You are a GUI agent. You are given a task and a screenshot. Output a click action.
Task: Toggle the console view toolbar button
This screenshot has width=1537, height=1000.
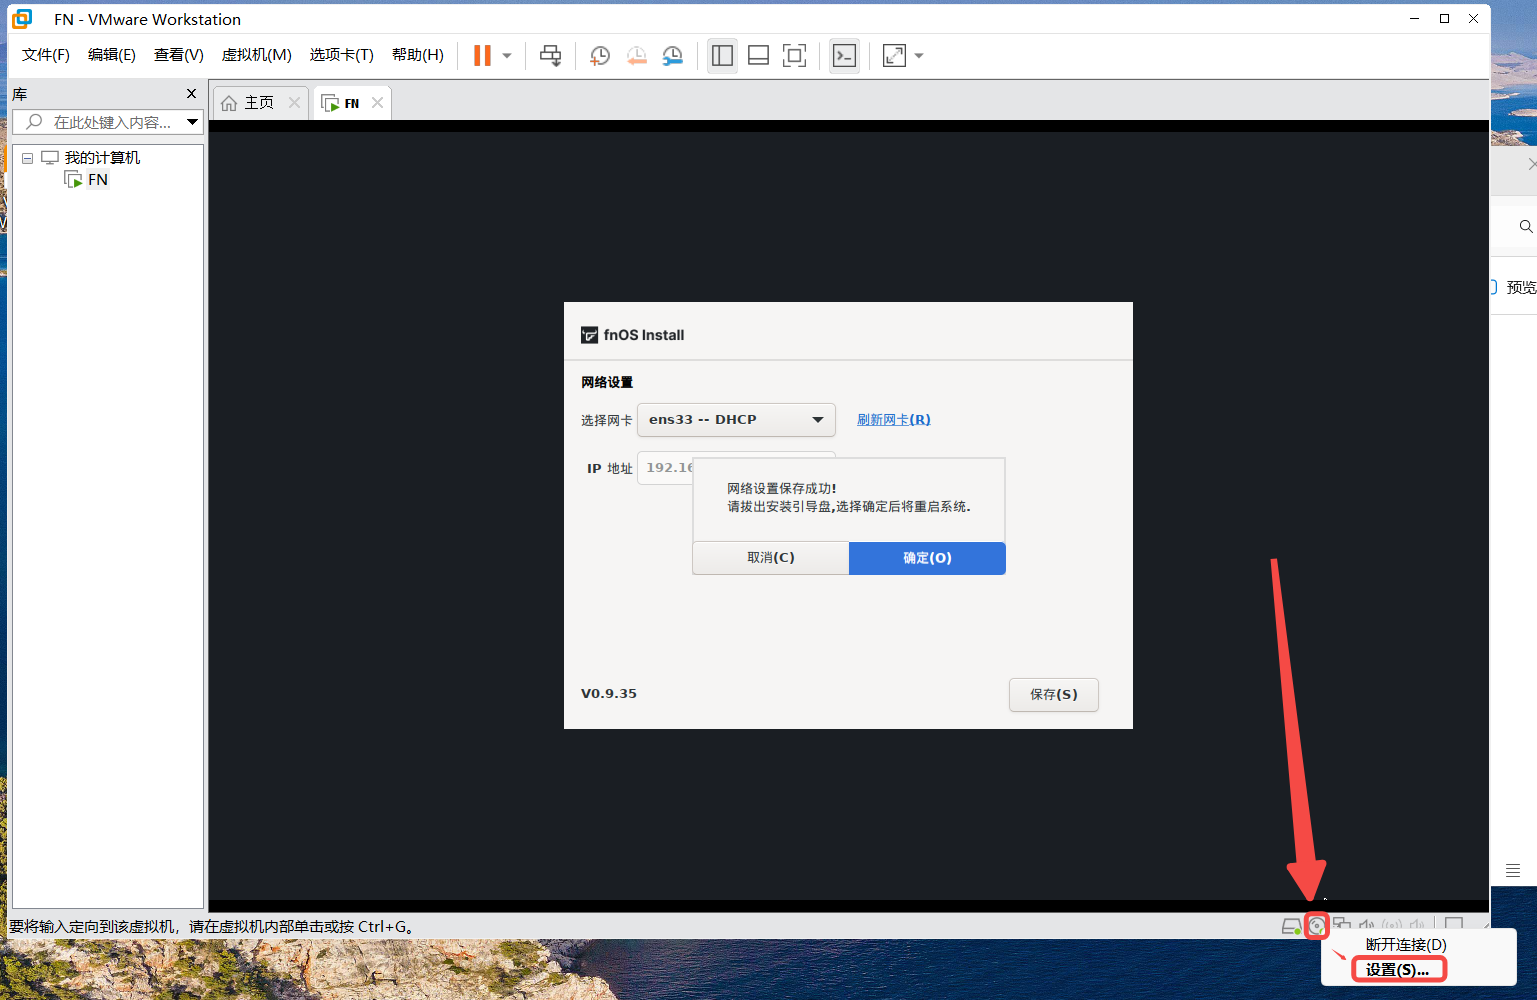tap(844, 56)
